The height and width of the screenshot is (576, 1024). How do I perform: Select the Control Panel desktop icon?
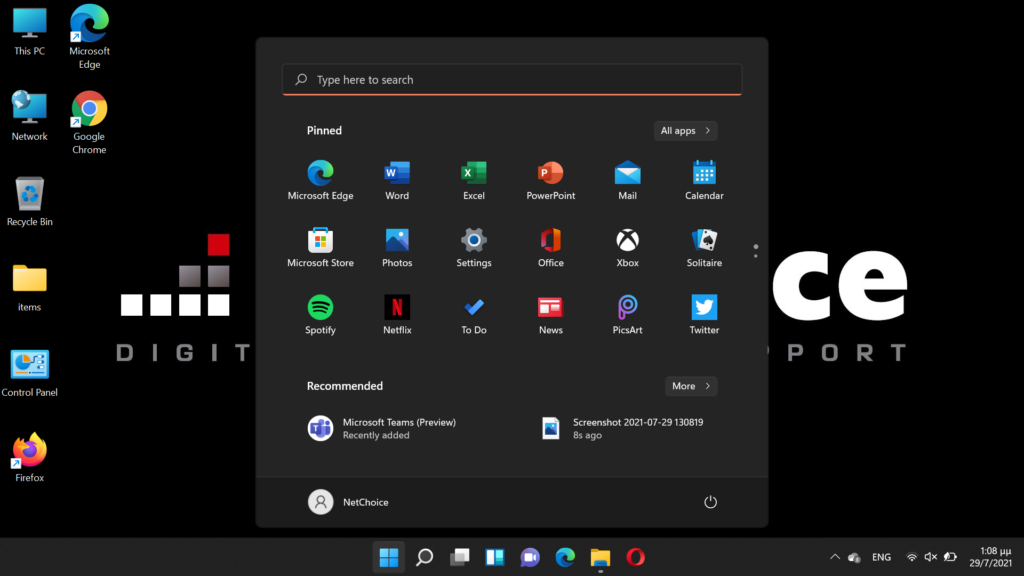(x=29, y=373)
